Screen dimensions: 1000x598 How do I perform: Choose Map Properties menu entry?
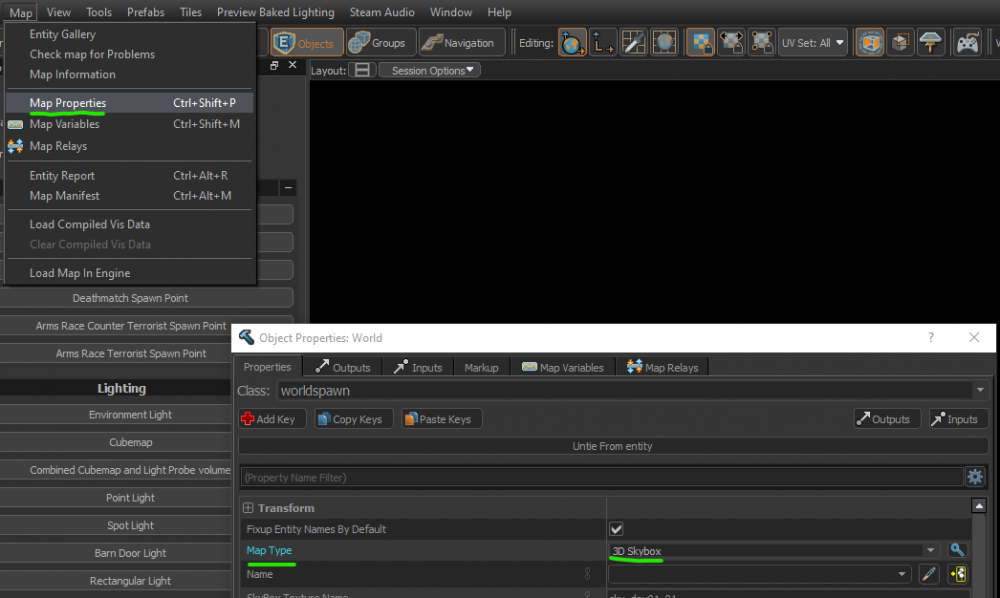click(x=129, y=103)
